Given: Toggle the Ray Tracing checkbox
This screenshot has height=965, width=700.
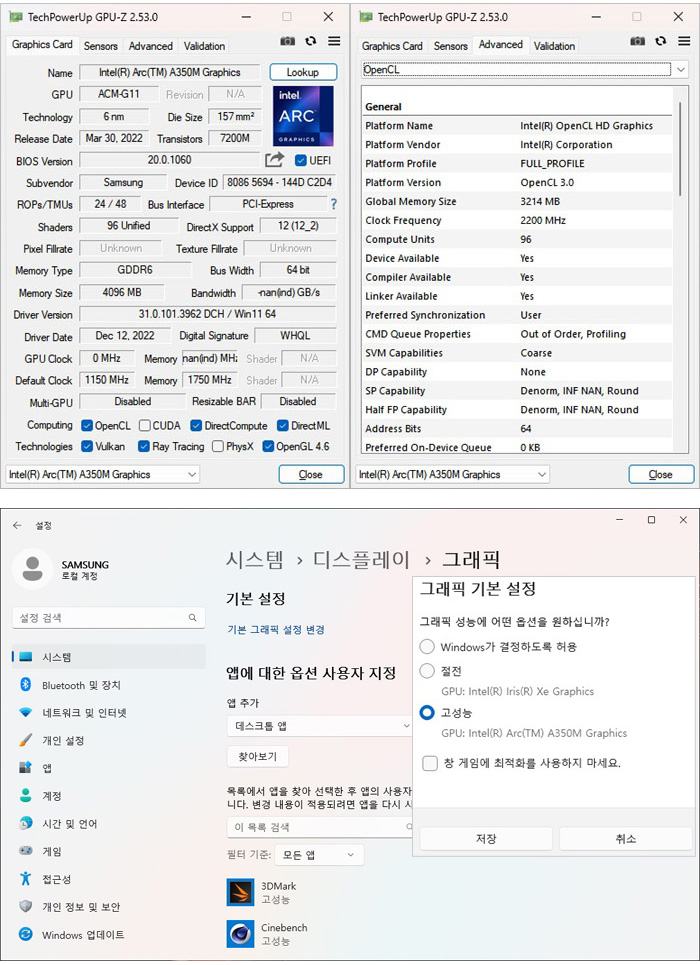Looking at the screenshot, I should [145, 446].
